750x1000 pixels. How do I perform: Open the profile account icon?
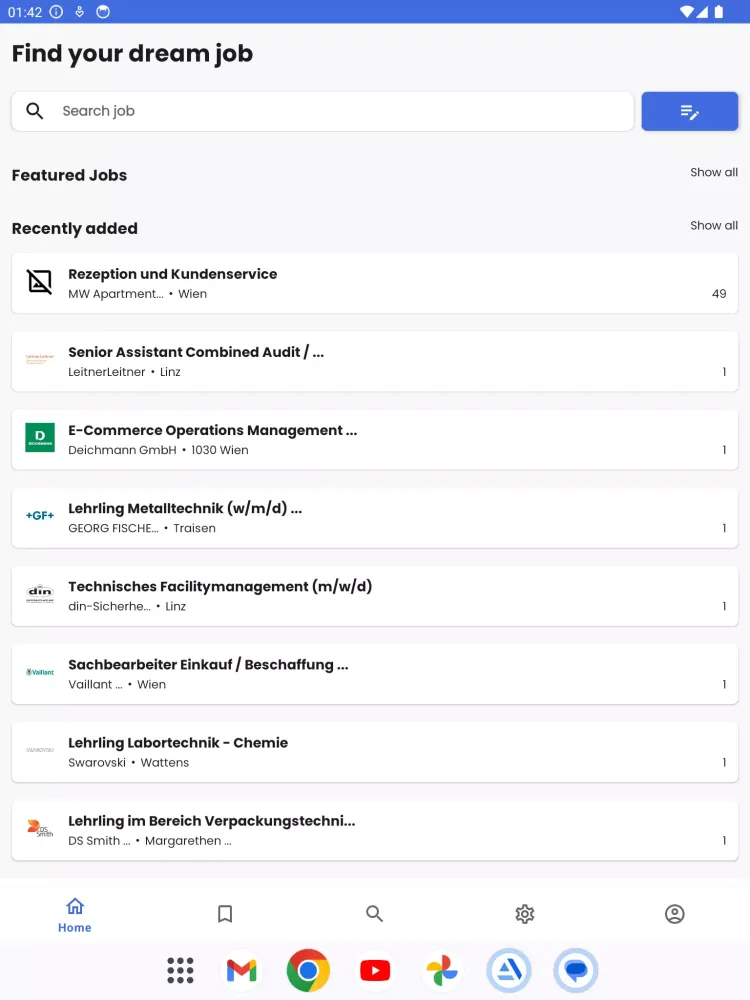(675, 913)
